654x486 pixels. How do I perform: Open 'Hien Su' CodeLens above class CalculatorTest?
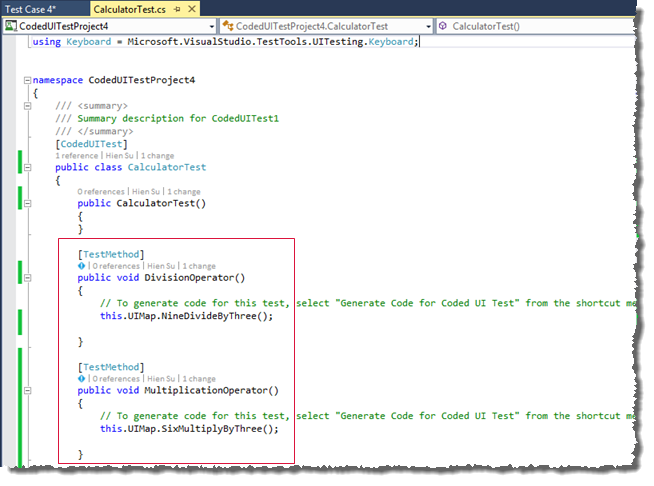(x=119, y=156)
